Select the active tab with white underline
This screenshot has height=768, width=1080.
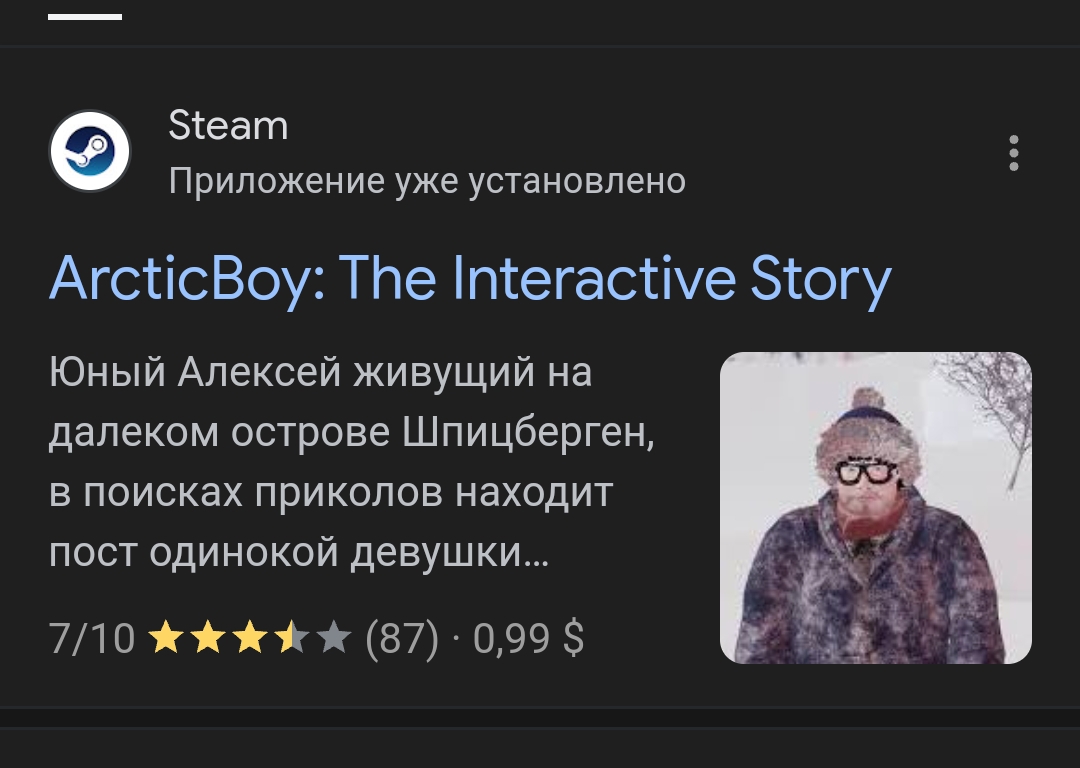coord(85,17)
